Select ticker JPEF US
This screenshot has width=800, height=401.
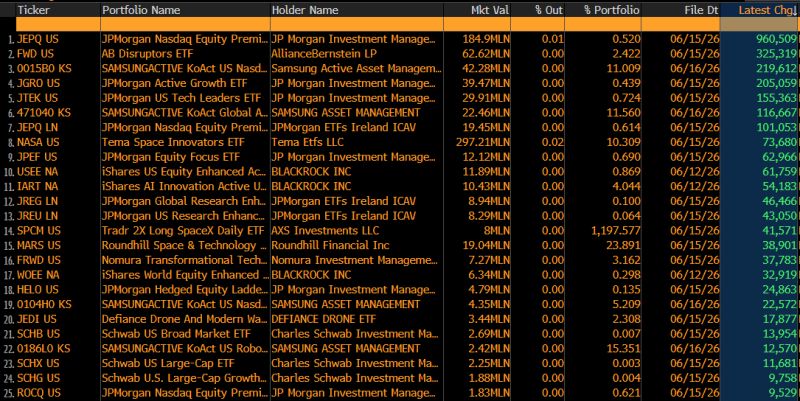(x=37, y=157)
